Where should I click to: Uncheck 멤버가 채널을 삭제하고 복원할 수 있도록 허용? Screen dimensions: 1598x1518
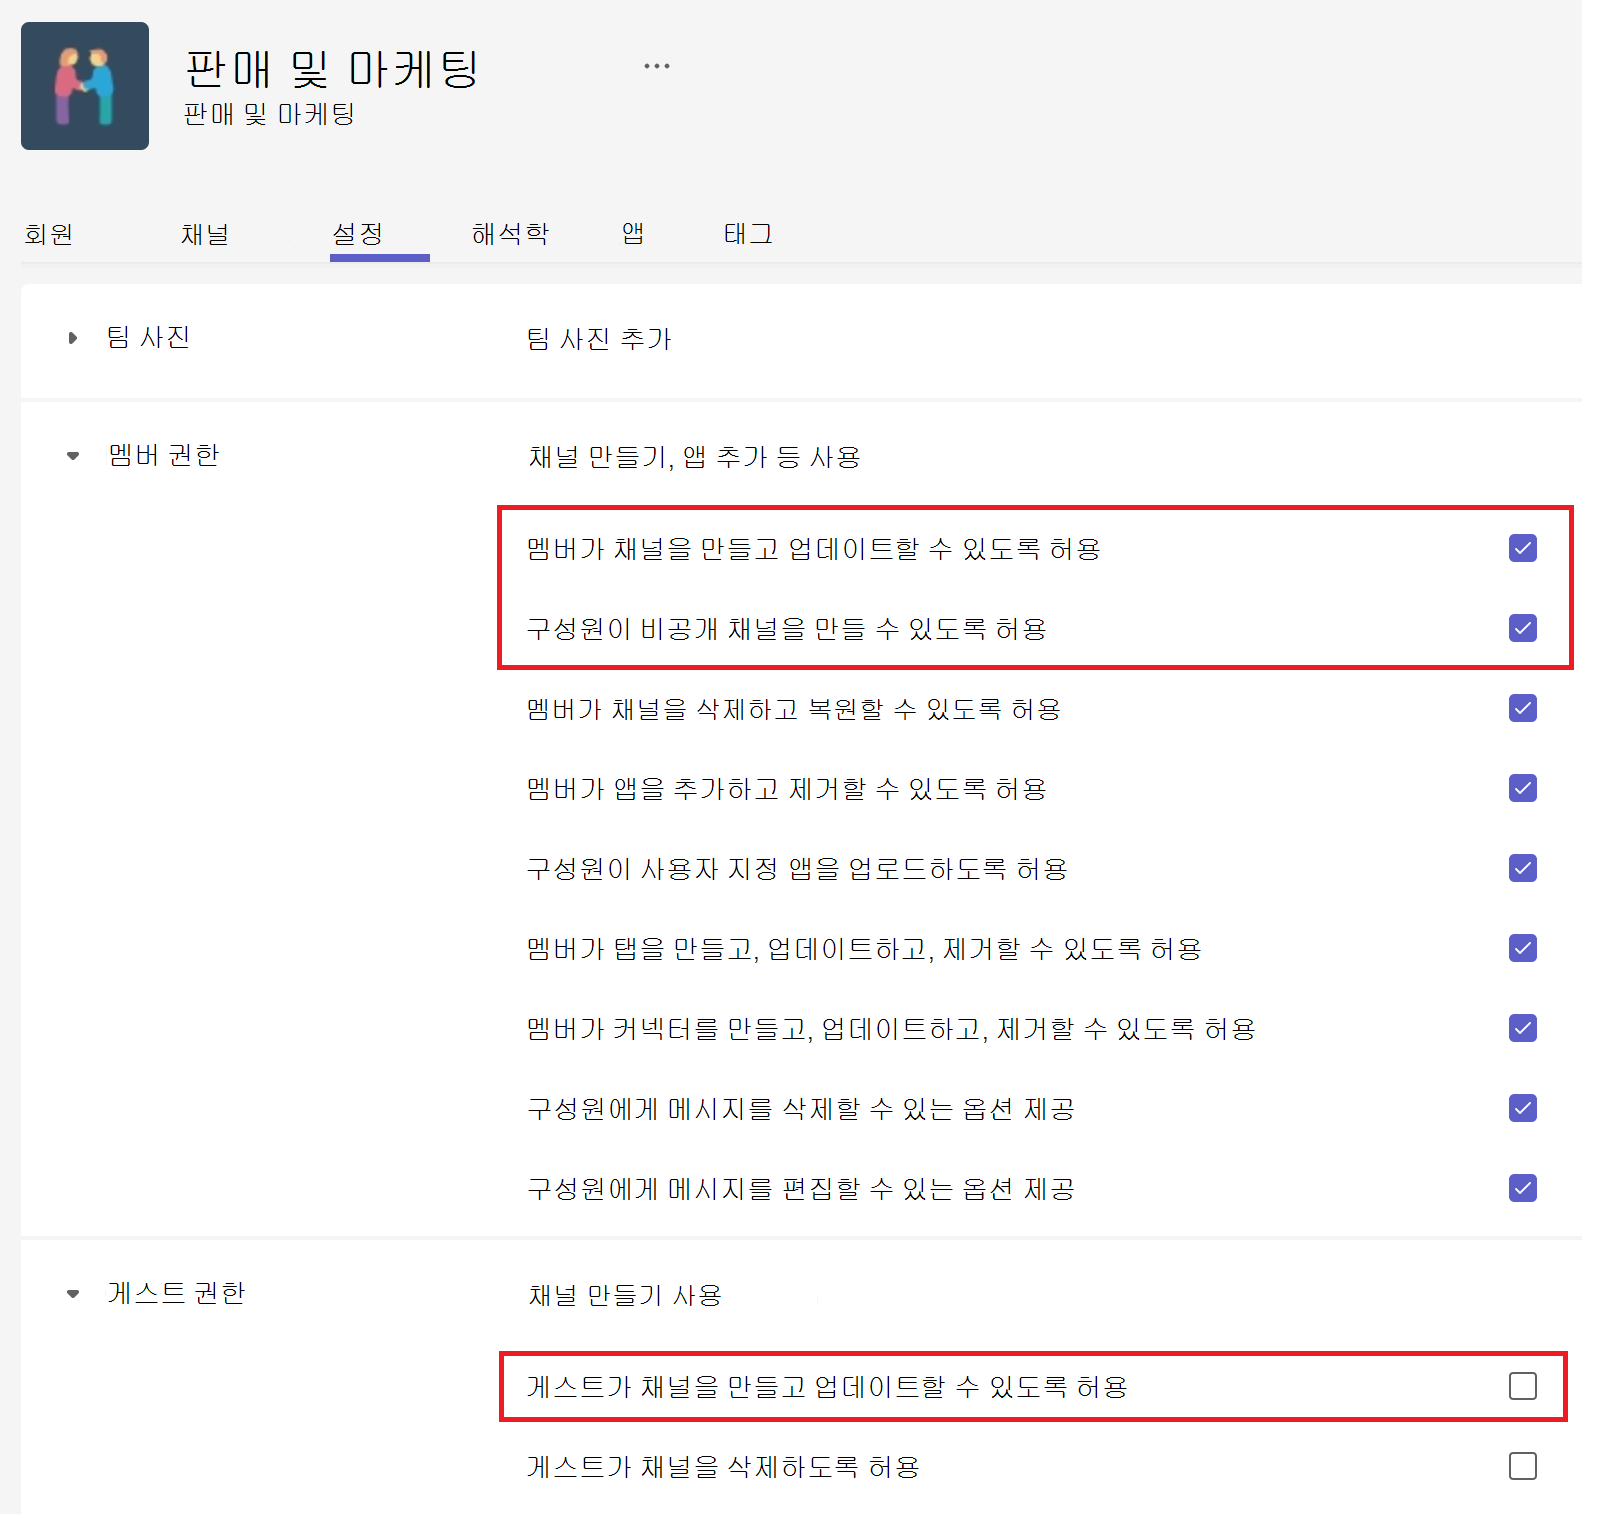pos(1523,708)
